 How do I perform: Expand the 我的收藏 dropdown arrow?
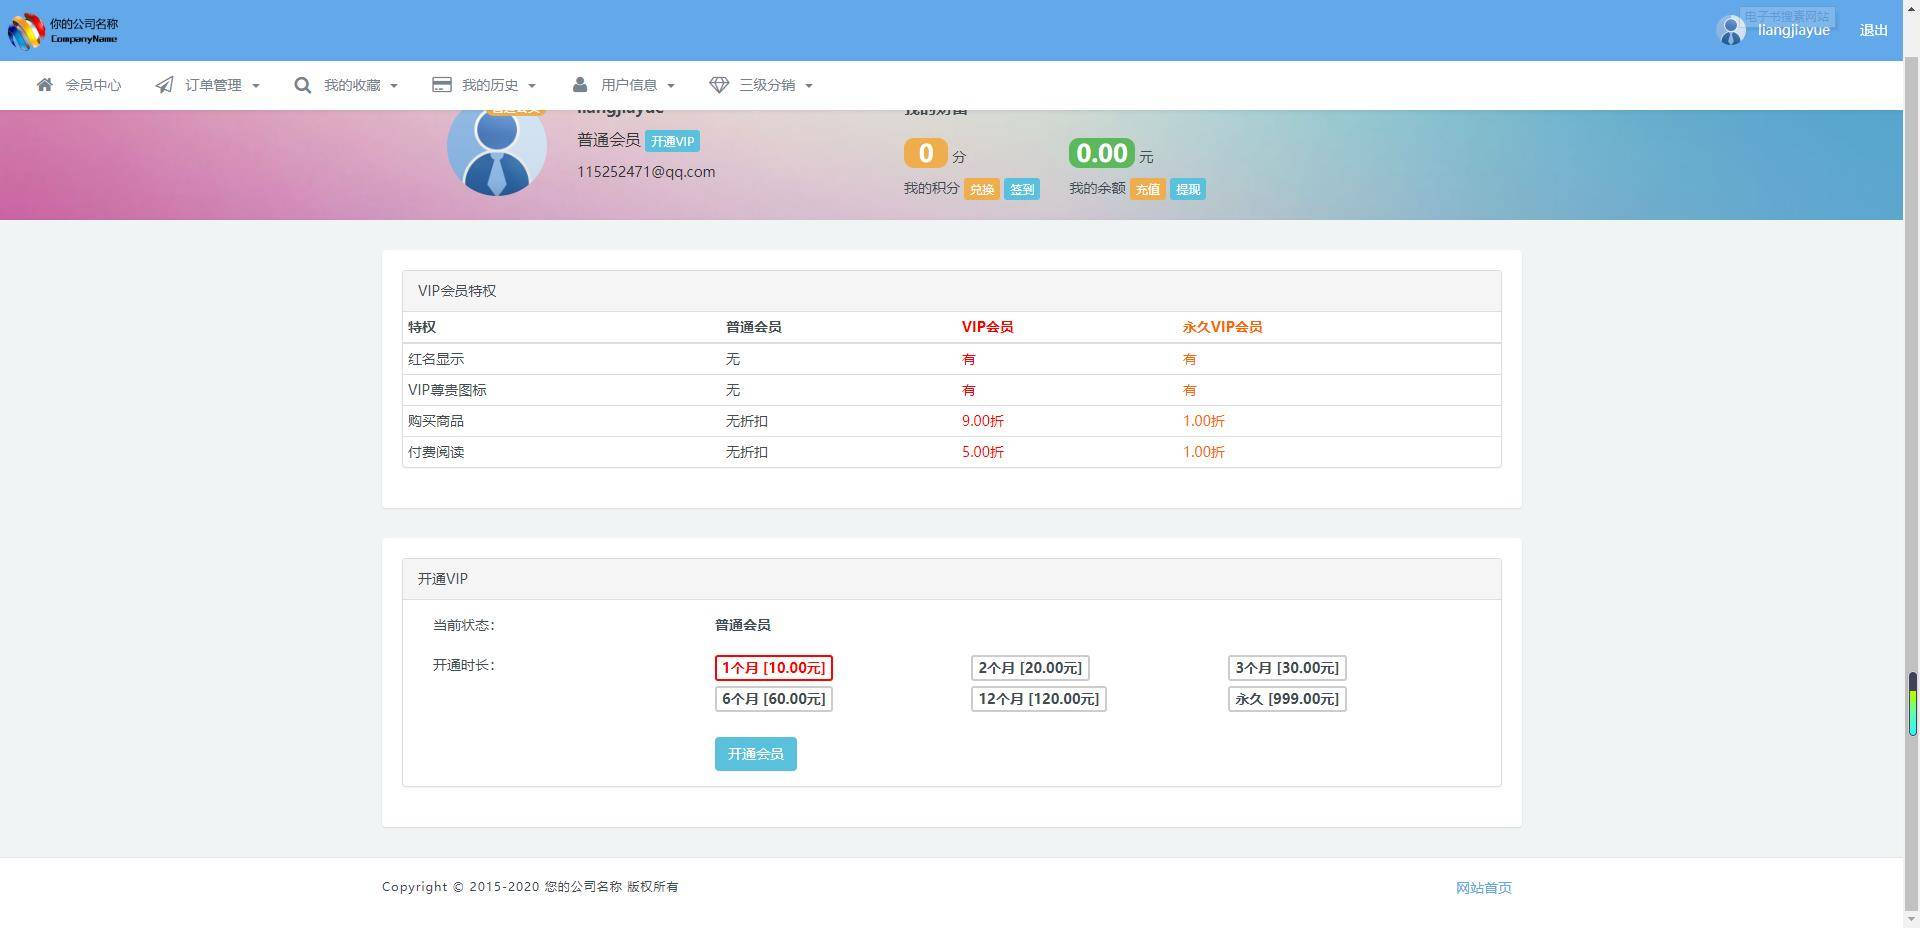394,86
